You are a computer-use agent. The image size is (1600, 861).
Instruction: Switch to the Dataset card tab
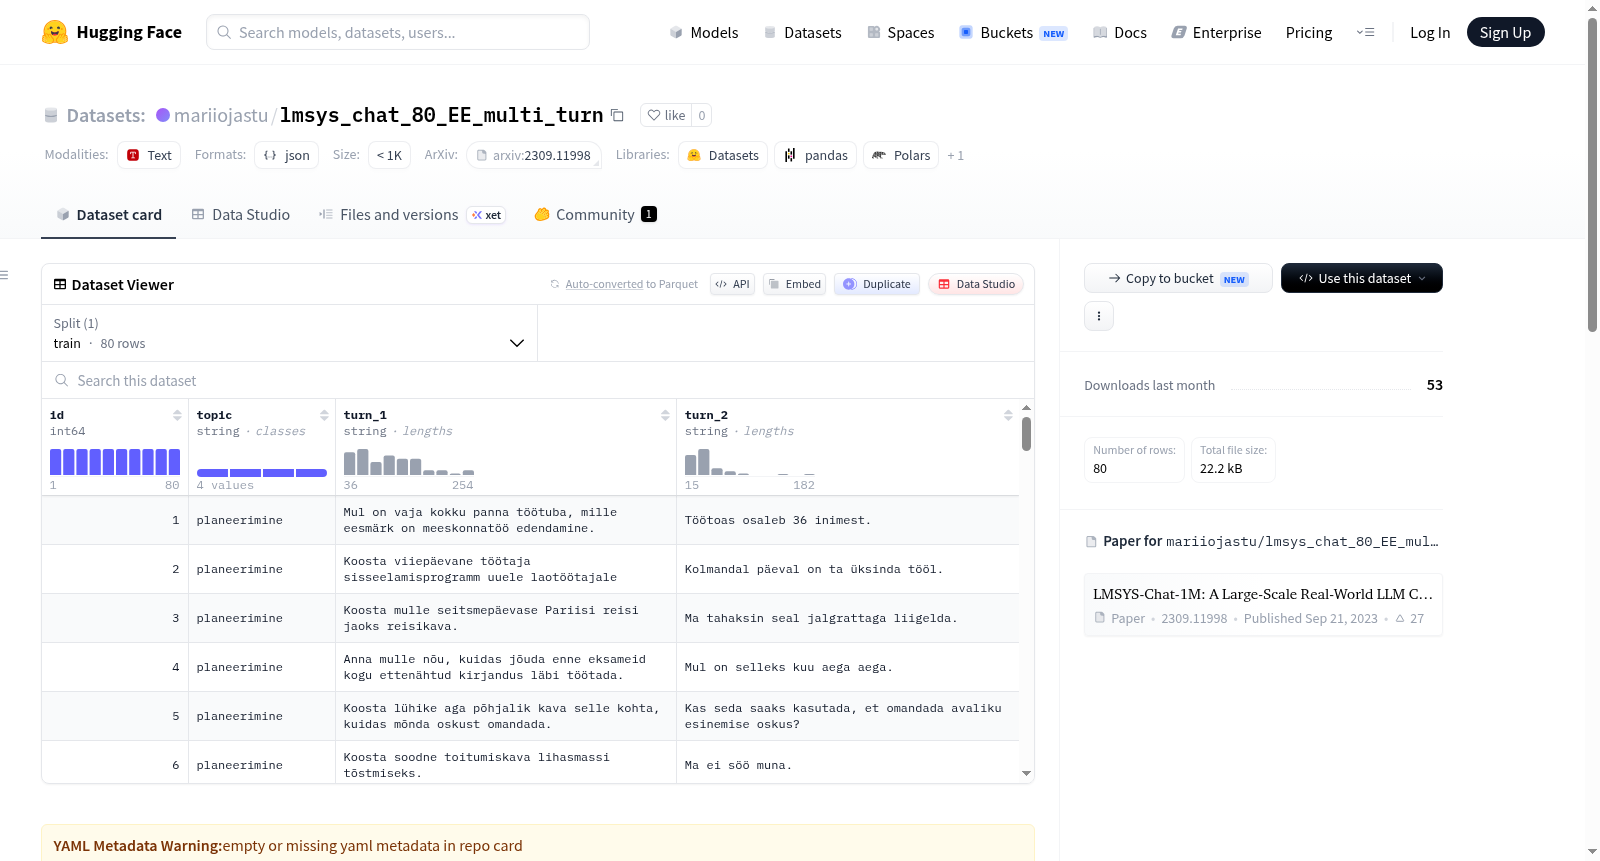108,214
